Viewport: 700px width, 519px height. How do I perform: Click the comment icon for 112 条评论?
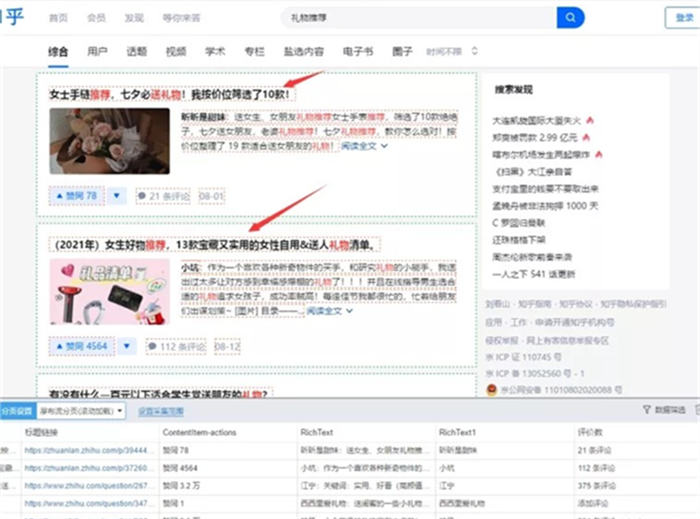click(154, 348)
